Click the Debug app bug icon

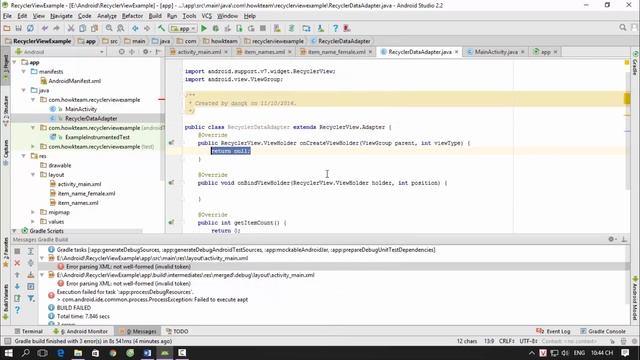click(216, 28)
